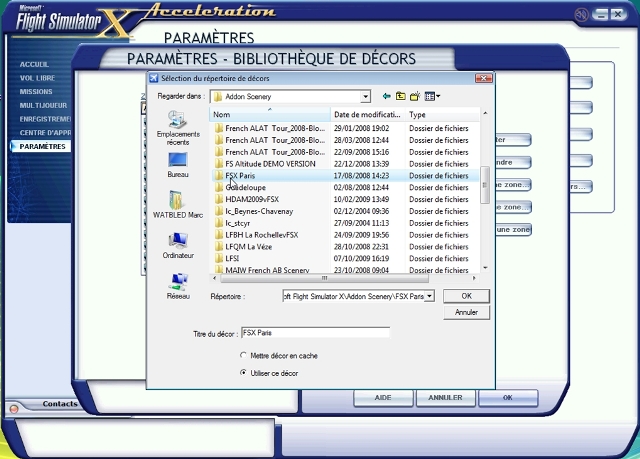Select 'Mettre décor en cache' radio button
The height and width of the screenshot is (459, 640).
(243, 355)
